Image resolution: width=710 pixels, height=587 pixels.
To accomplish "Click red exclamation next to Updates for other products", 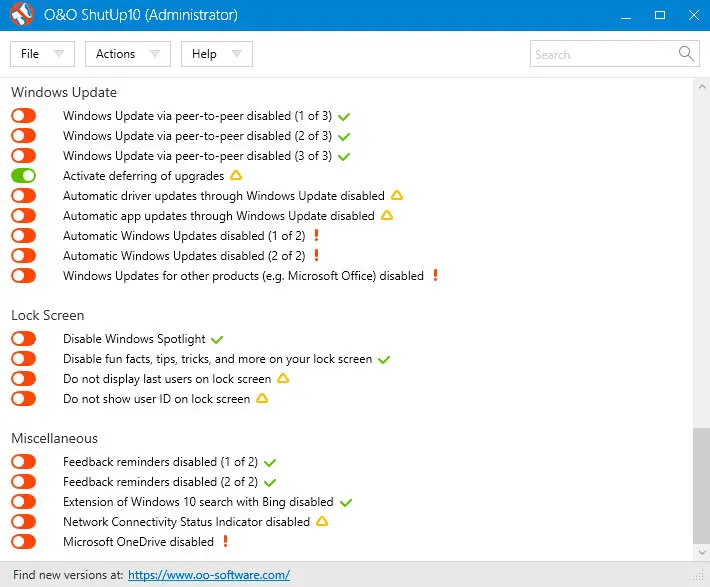I will click(435, 275).
